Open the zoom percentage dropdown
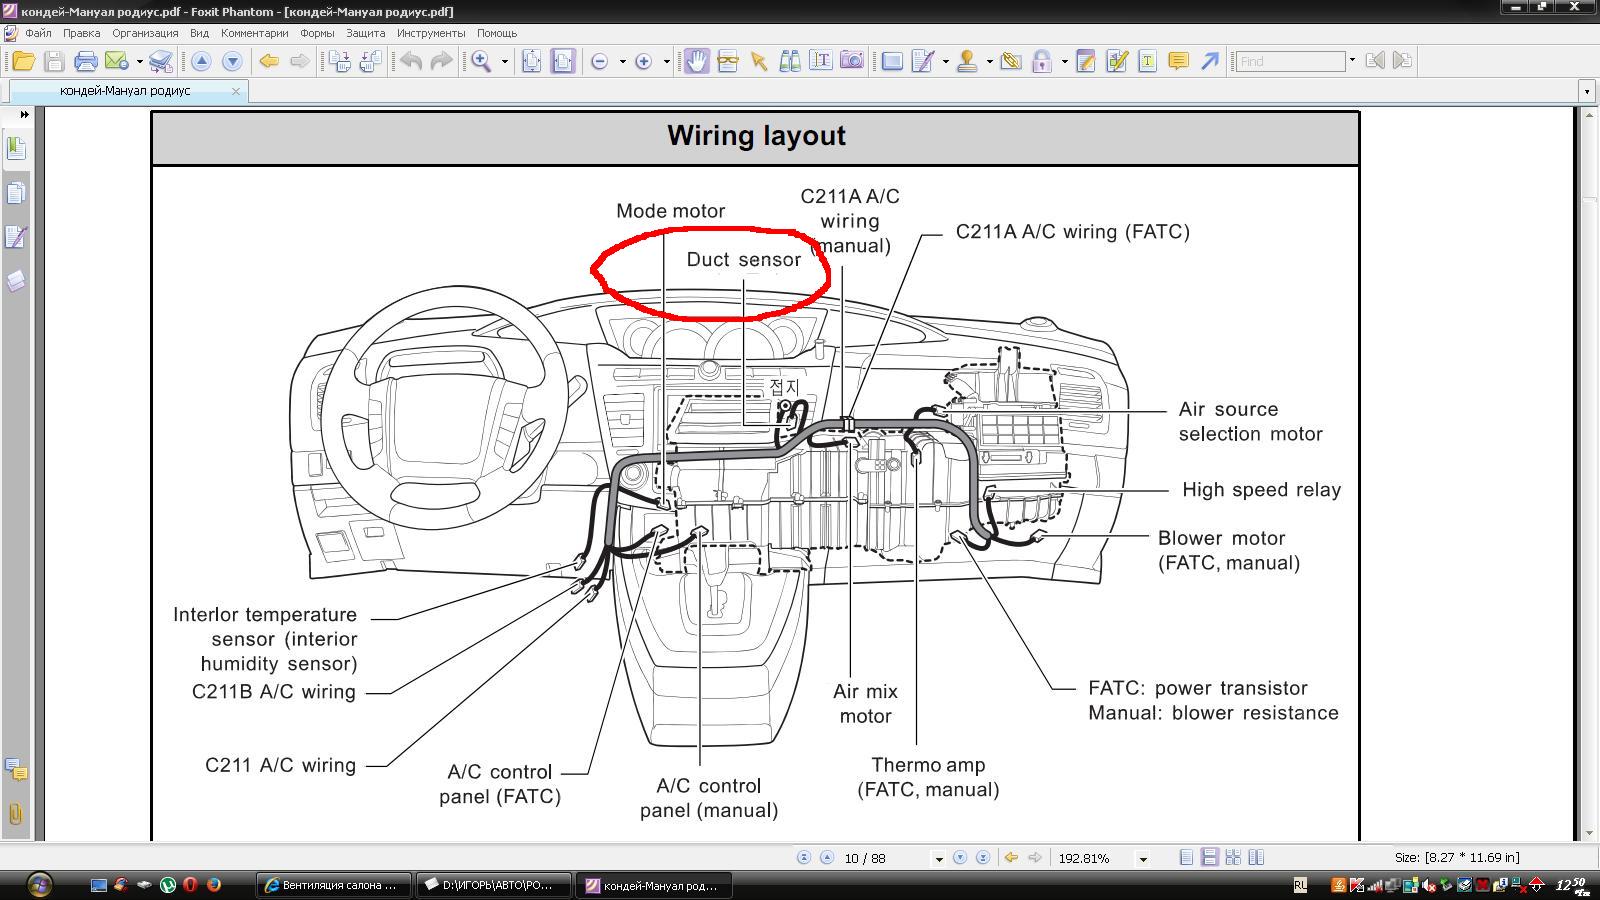 (1143, 859)
